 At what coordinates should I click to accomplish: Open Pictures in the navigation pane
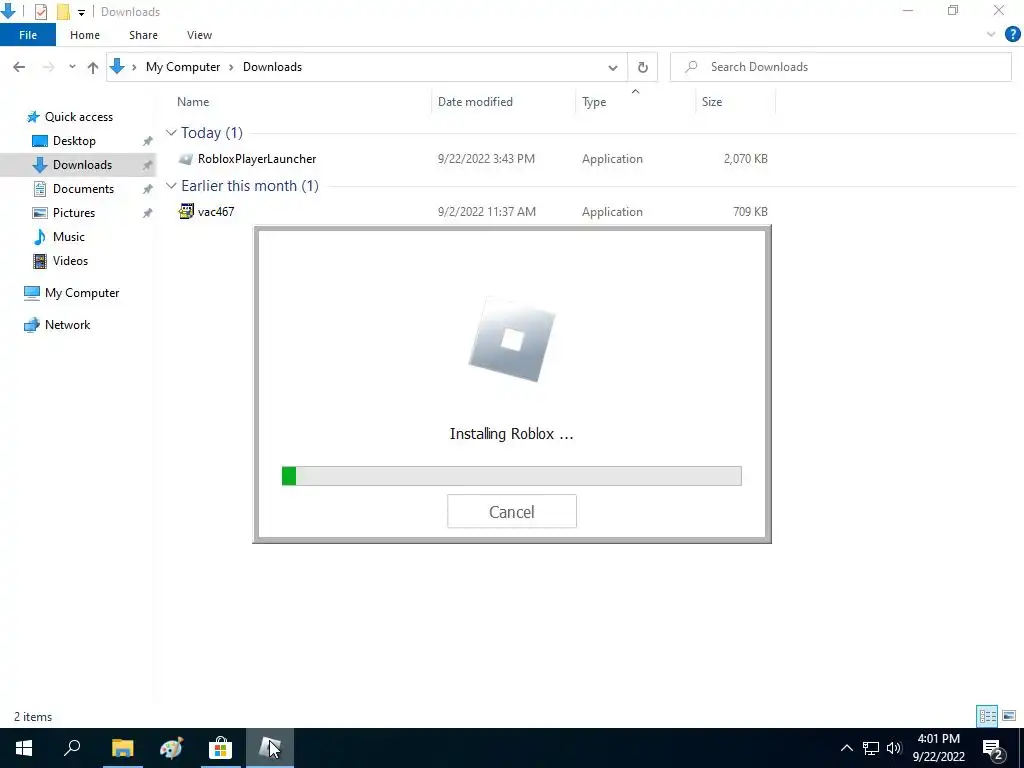[x=73, y=213]
